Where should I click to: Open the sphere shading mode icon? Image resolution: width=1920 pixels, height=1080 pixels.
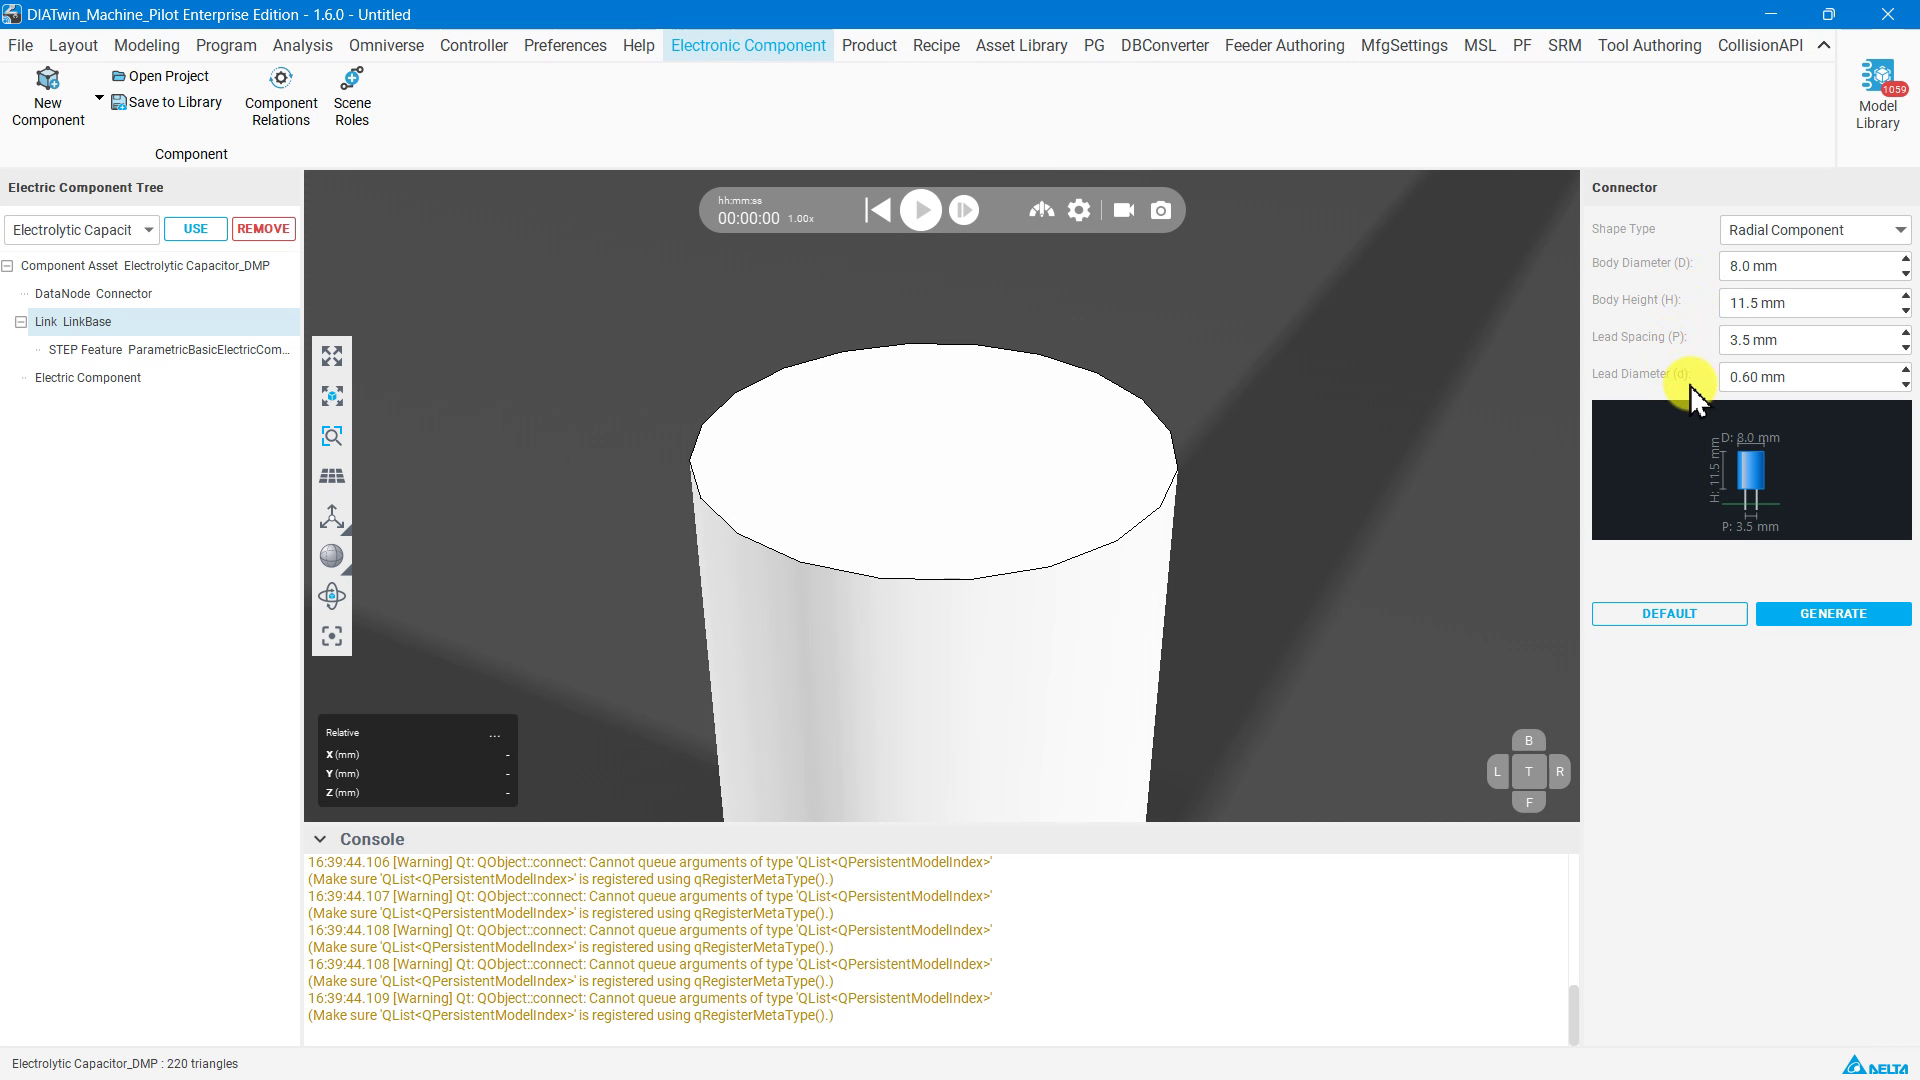[332, 556]
